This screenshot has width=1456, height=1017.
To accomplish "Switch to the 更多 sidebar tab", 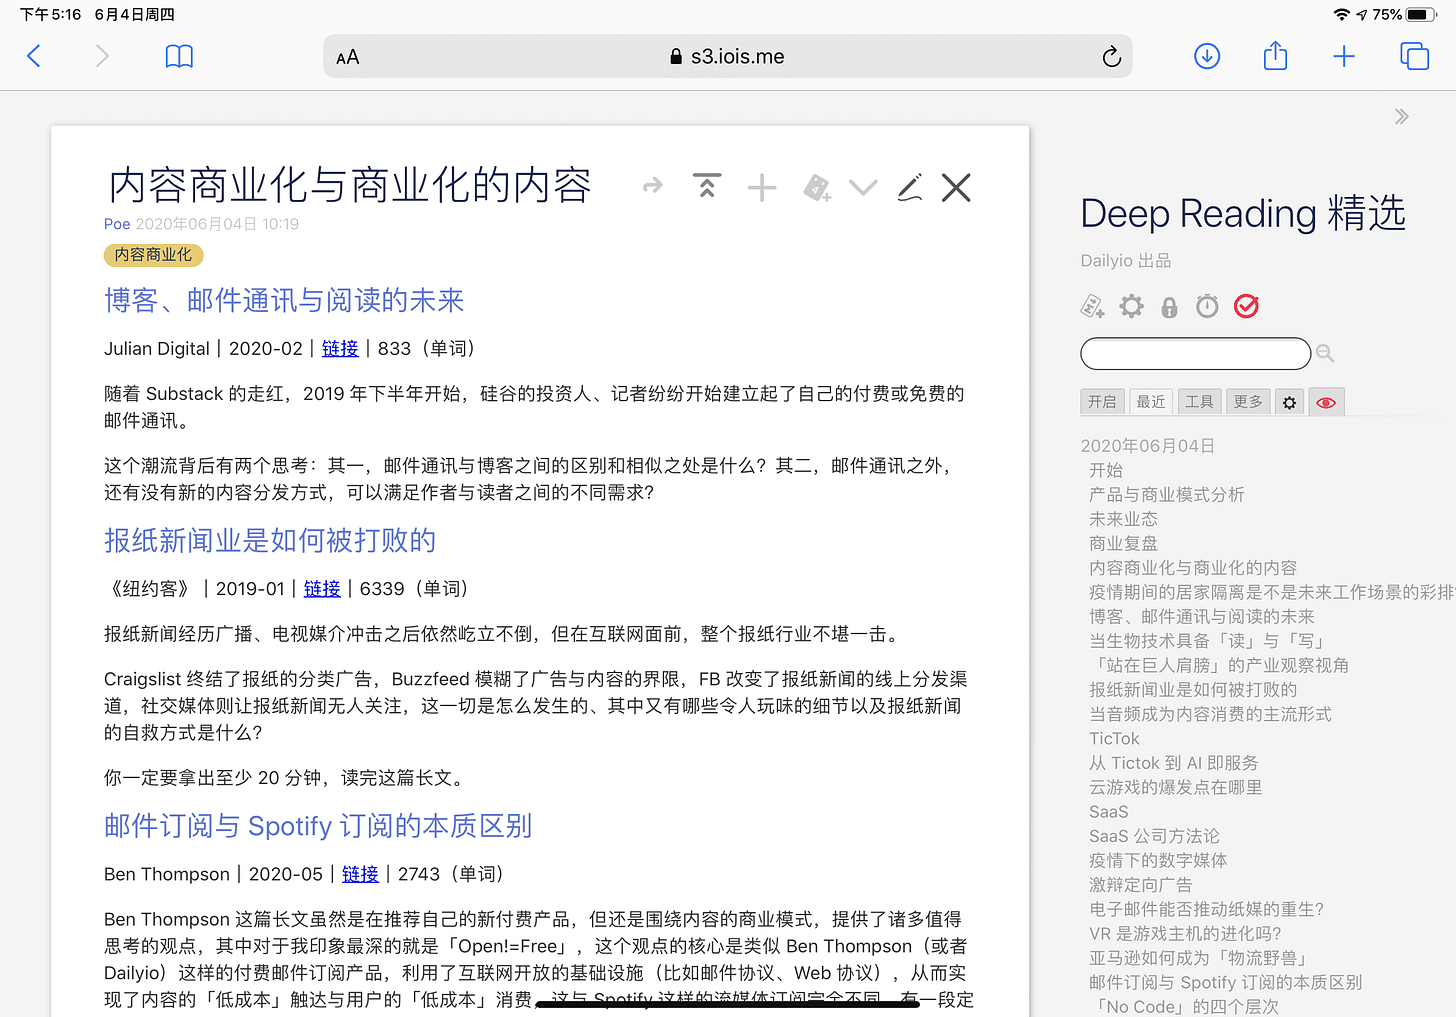I will click(1248, 402).
